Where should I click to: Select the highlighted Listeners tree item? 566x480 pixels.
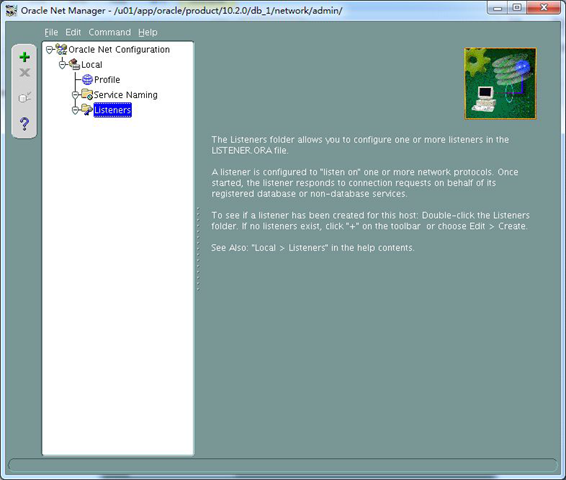(113, 110)
